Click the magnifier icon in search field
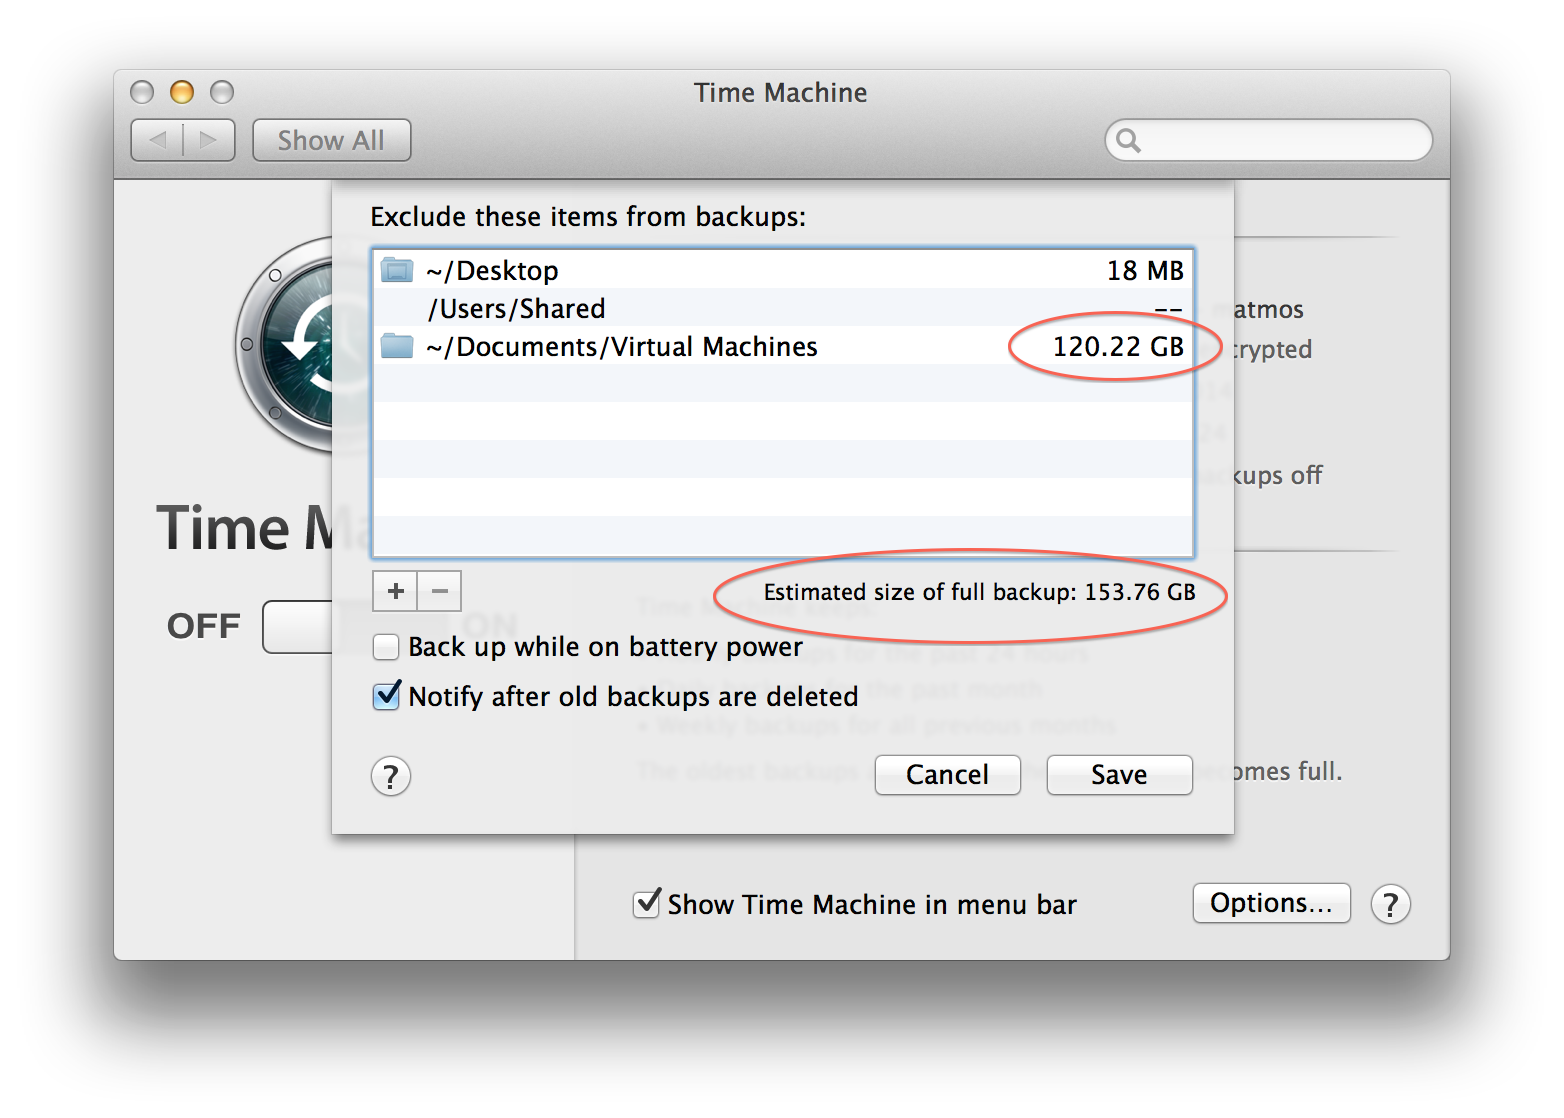This screenshot has height=1118, width=1564. pos(1128,140)
